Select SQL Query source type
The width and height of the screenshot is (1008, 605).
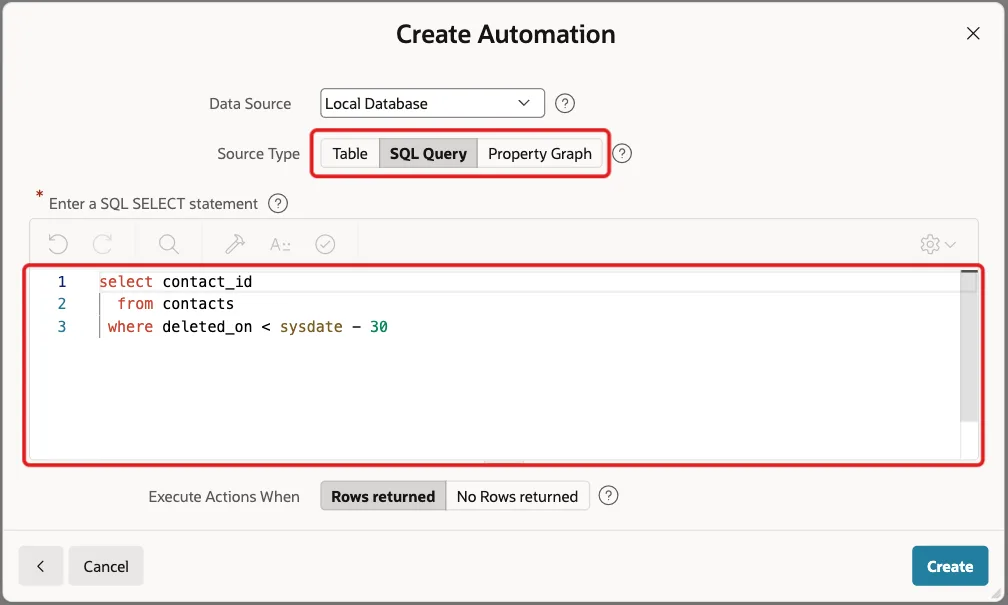pos(428,154)
